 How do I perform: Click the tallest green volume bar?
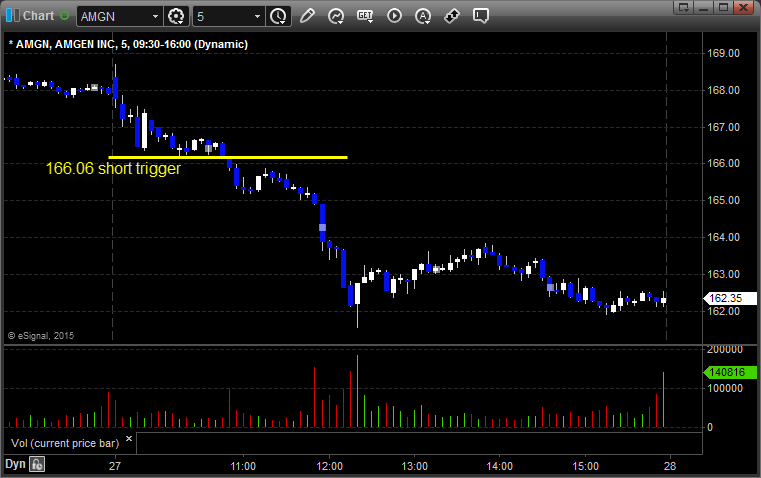pyautogui.click(x=357, y=391)
